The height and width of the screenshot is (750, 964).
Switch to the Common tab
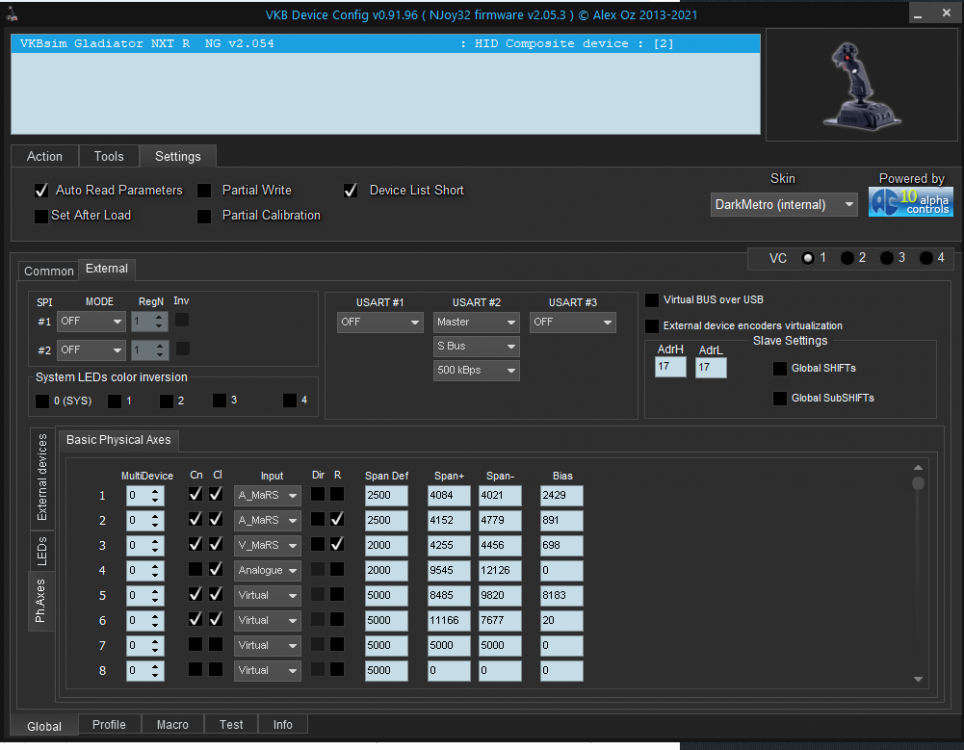coord(48,270)
